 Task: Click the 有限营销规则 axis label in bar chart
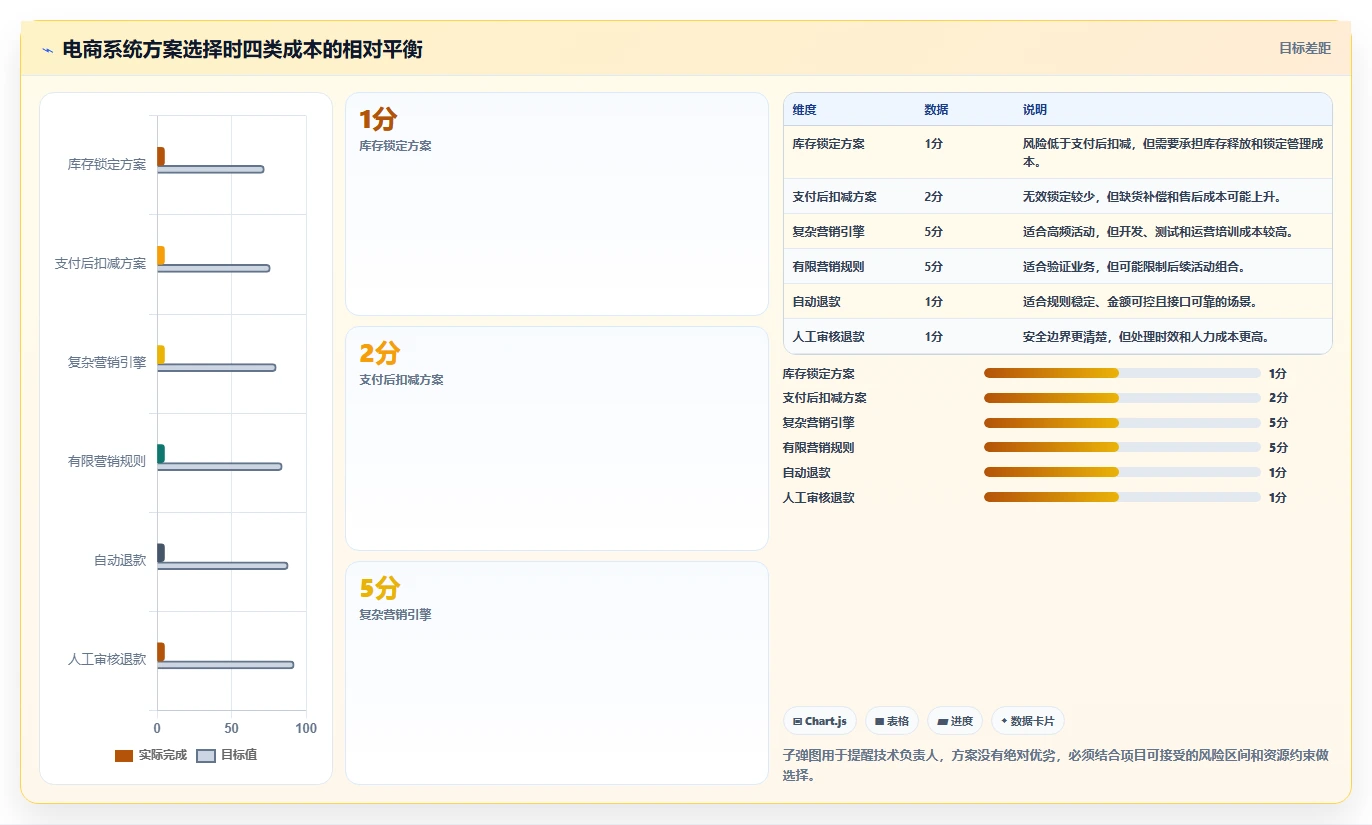click(107, 461)
